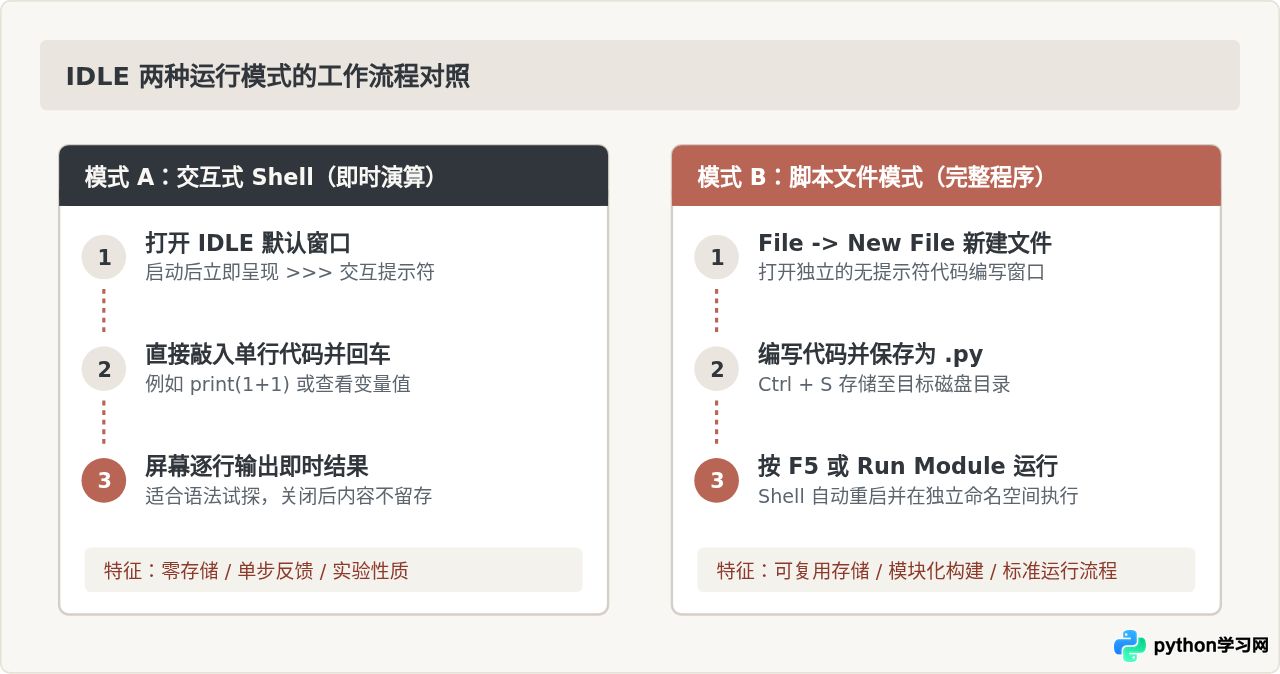Image resolution: width=1280 pixels, height=674 pixels.
Task: Select the line "Shell 自动重启并在独立命名空间执行"
Action: 918,496
